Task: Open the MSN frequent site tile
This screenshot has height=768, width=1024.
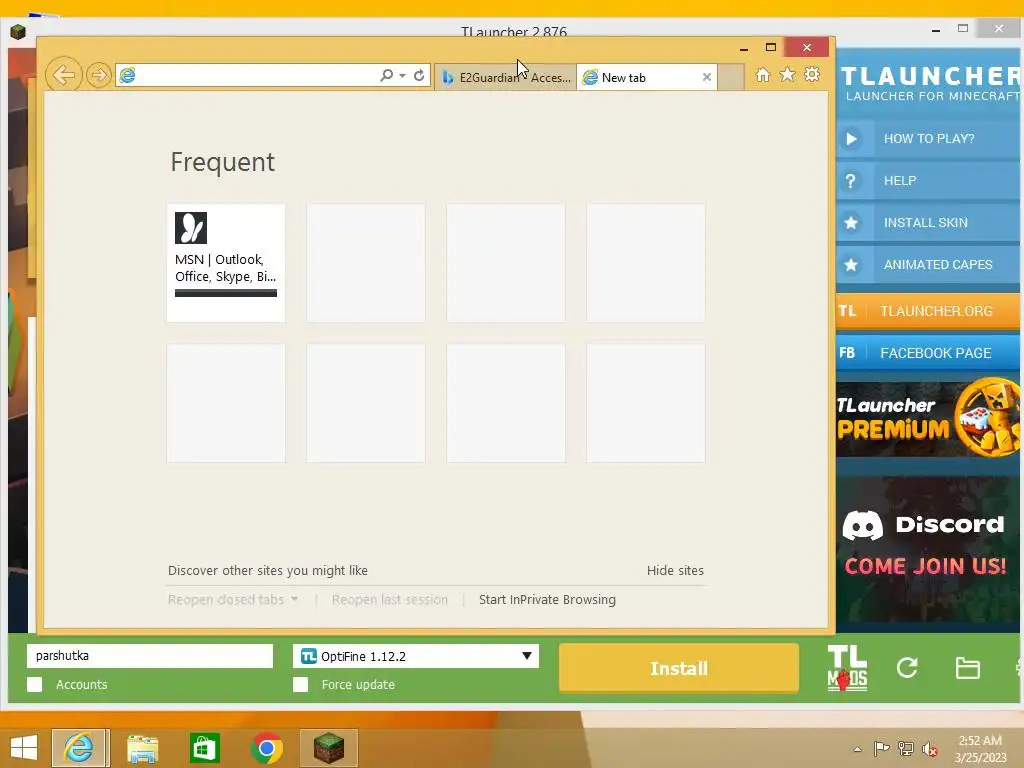Action: (226, 263)
